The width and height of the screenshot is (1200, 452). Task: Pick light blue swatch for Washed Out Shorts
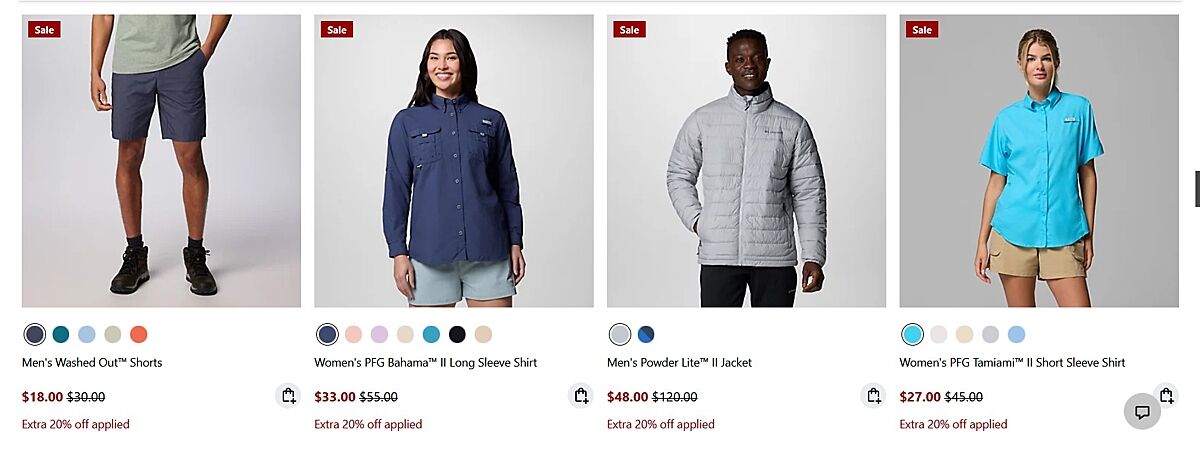click(87, 334)
